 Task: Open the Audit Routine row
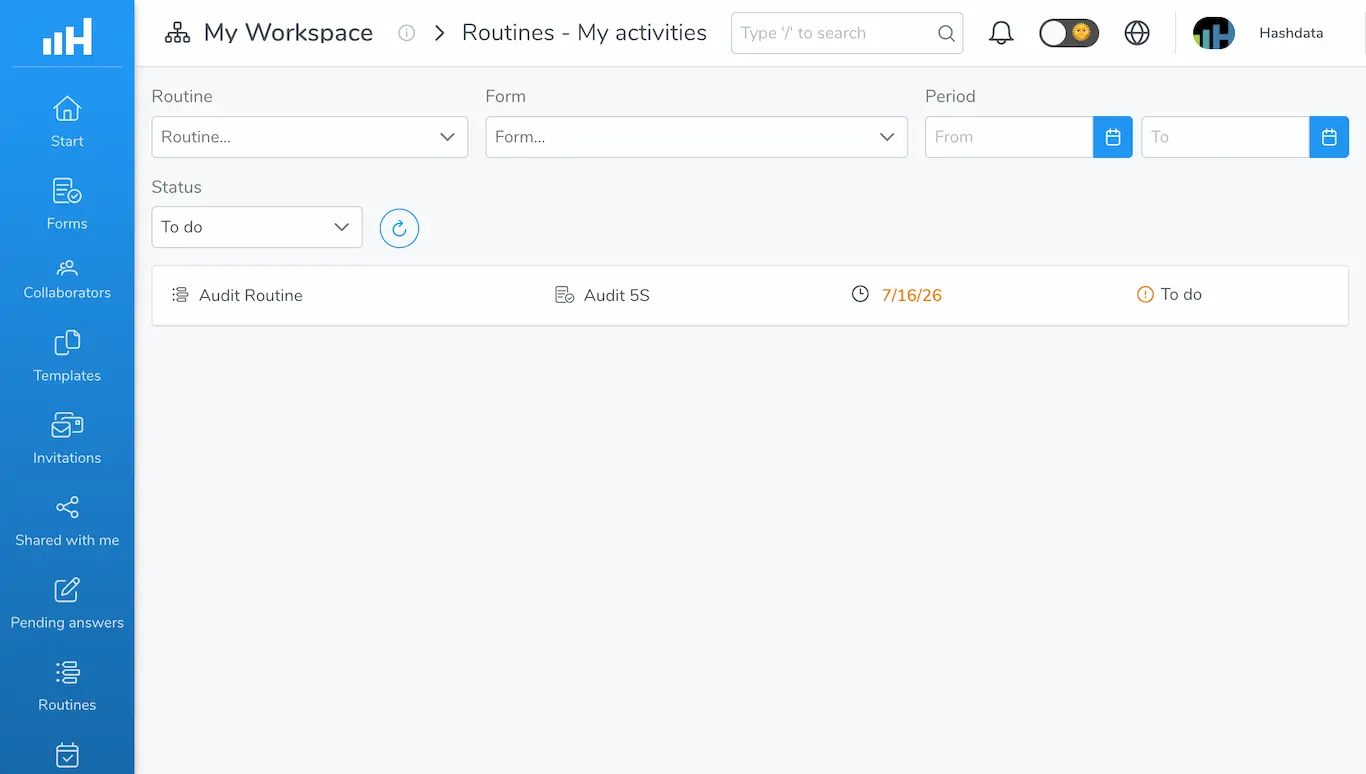click(x=750, y=295)
